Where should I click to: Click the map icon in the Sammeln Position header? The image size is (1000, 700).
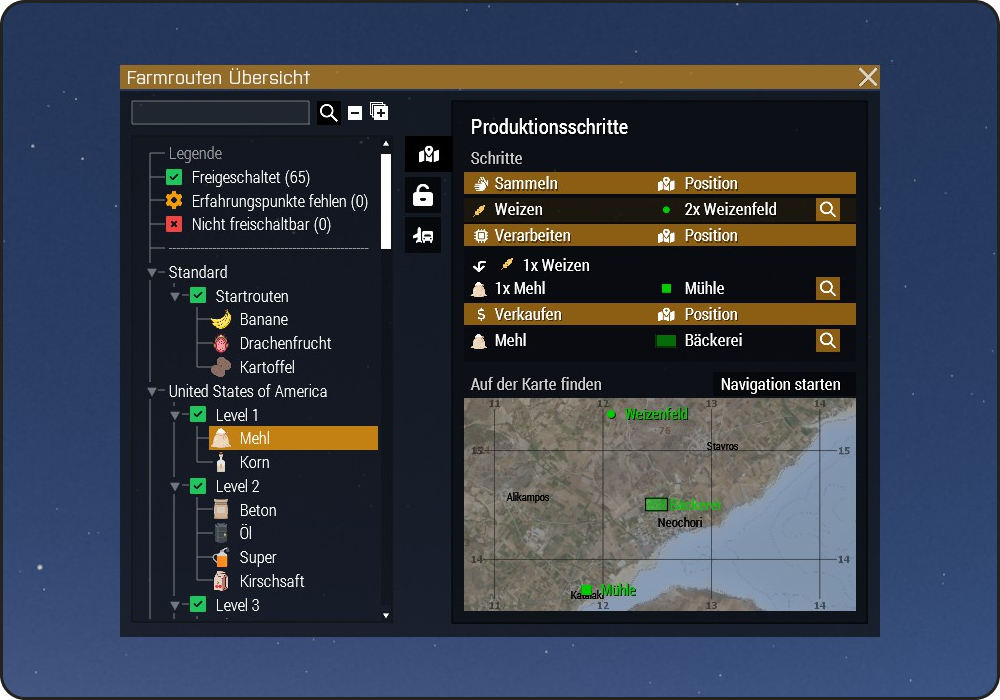(666, 184)
